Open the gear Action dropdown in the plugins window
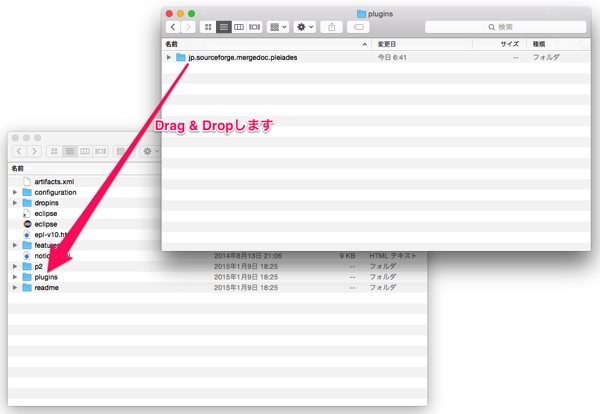Image resolution: width=600 pixels, height=414 pixels. coord(304,27)
